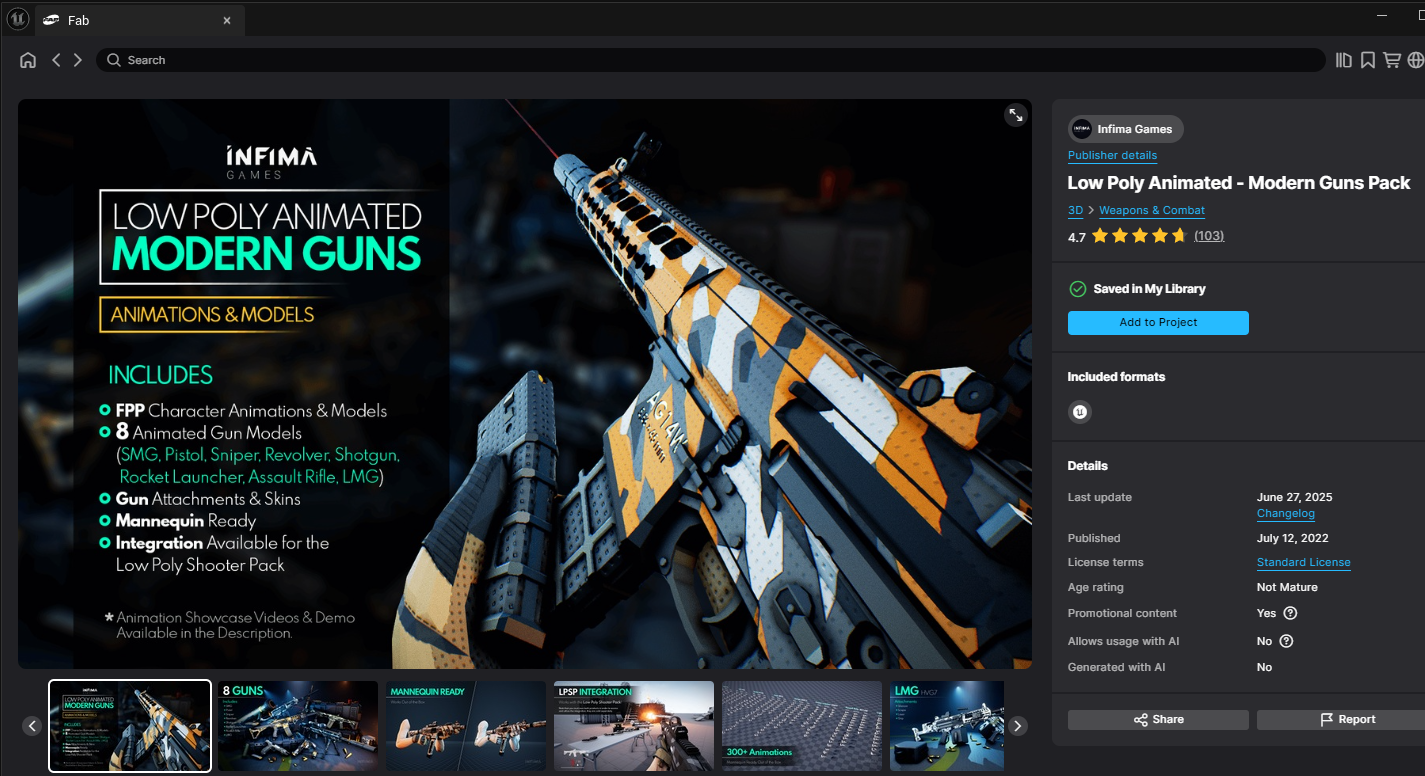
Task: Open the saved bookmarks icon
Action: 1368,60
